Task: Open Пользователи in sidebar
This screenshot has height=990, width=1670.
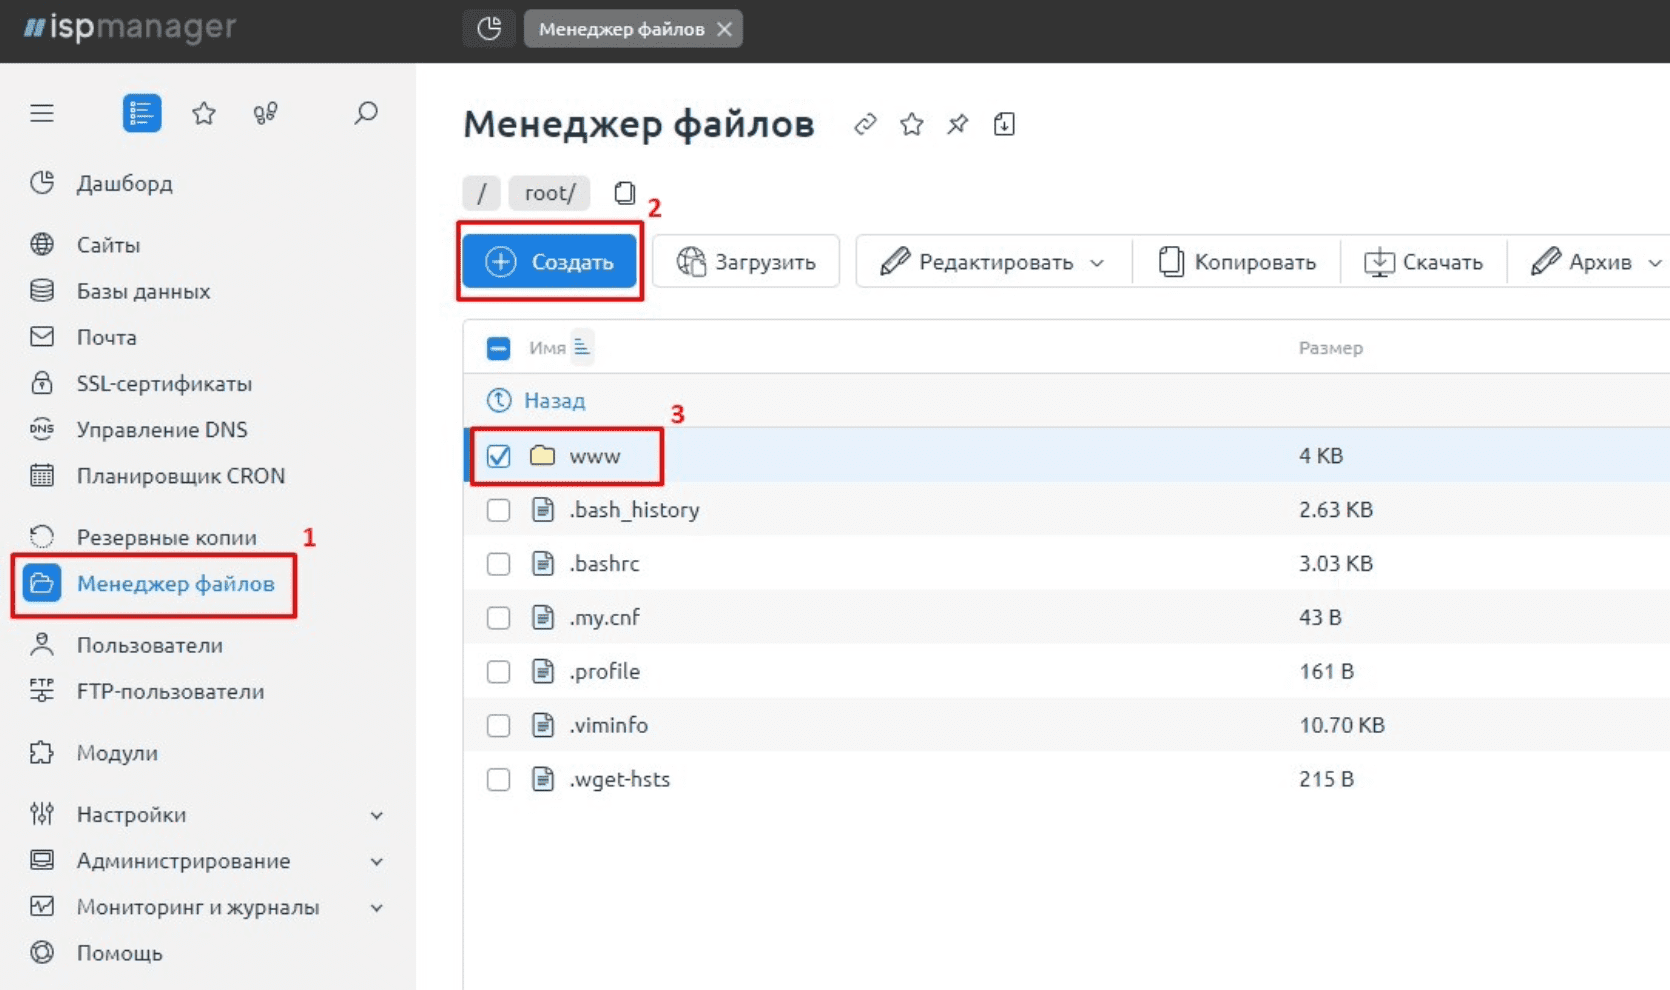Action: (x=149, y=645)
